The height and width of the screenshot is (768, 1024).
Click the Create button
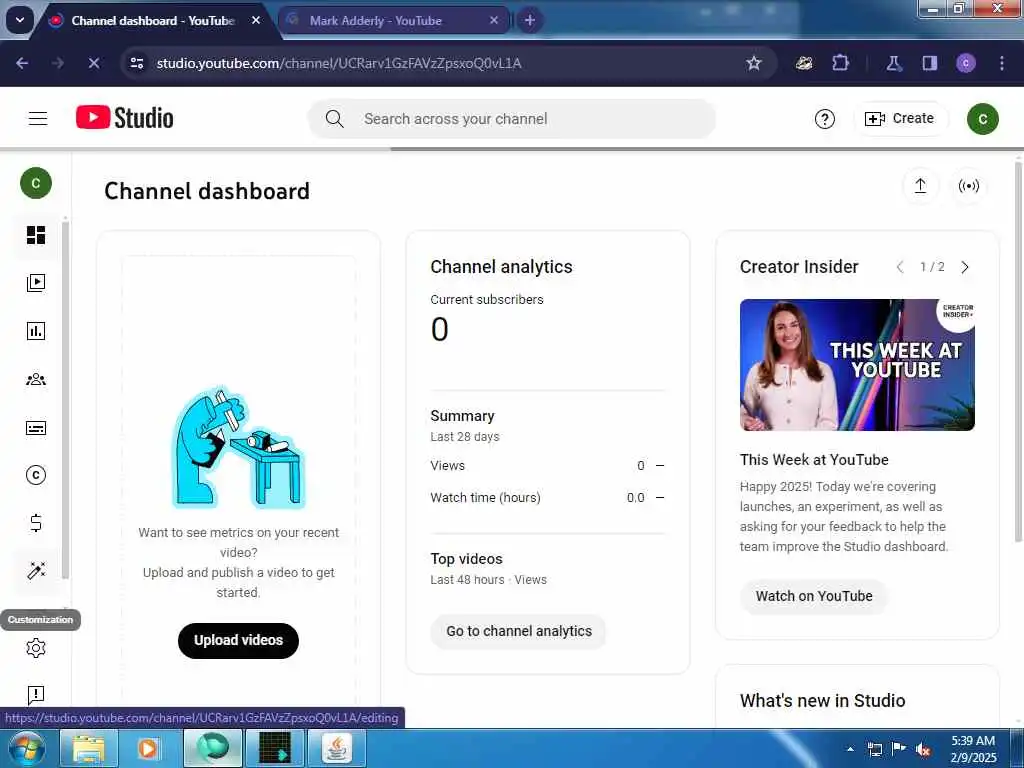900,119
